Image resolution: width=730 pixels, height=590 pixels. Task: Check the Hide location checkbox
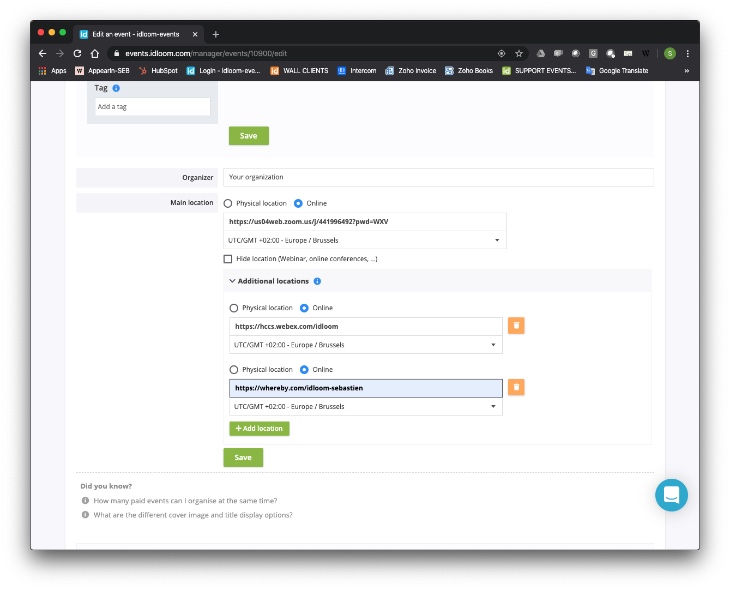pyautogui.click(x=228, y=259)
